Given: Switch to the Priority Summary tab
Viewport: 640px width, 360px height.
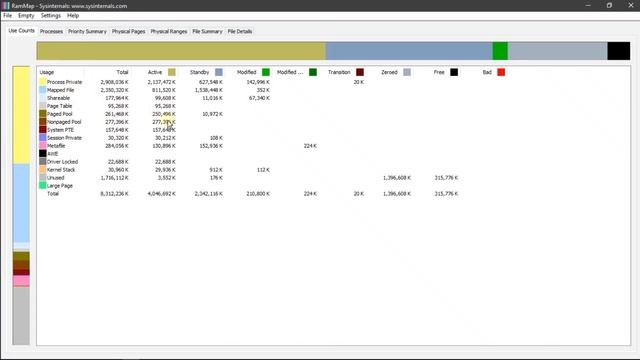Looking at the screenshot, I should [87, 31].
